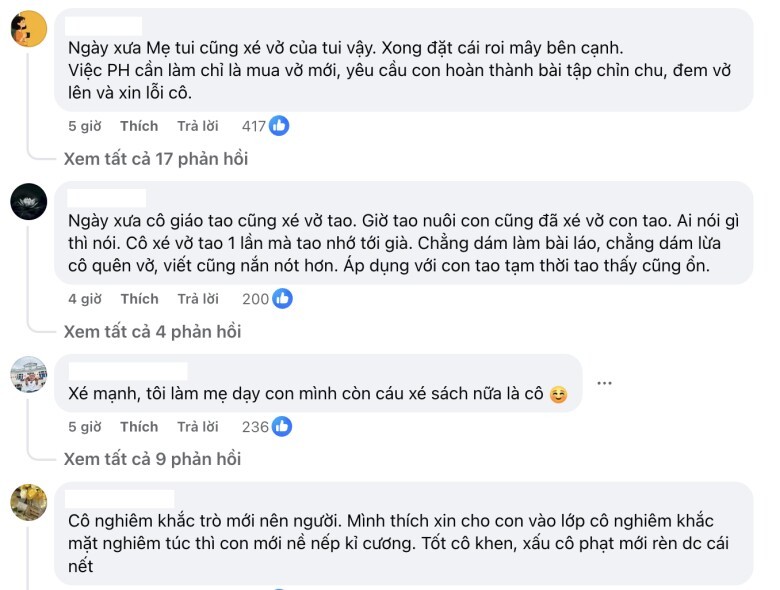Like the 'Xé mạnh' comment
The width and height of the screenshot is (780, 590).
tap(139, 426)
